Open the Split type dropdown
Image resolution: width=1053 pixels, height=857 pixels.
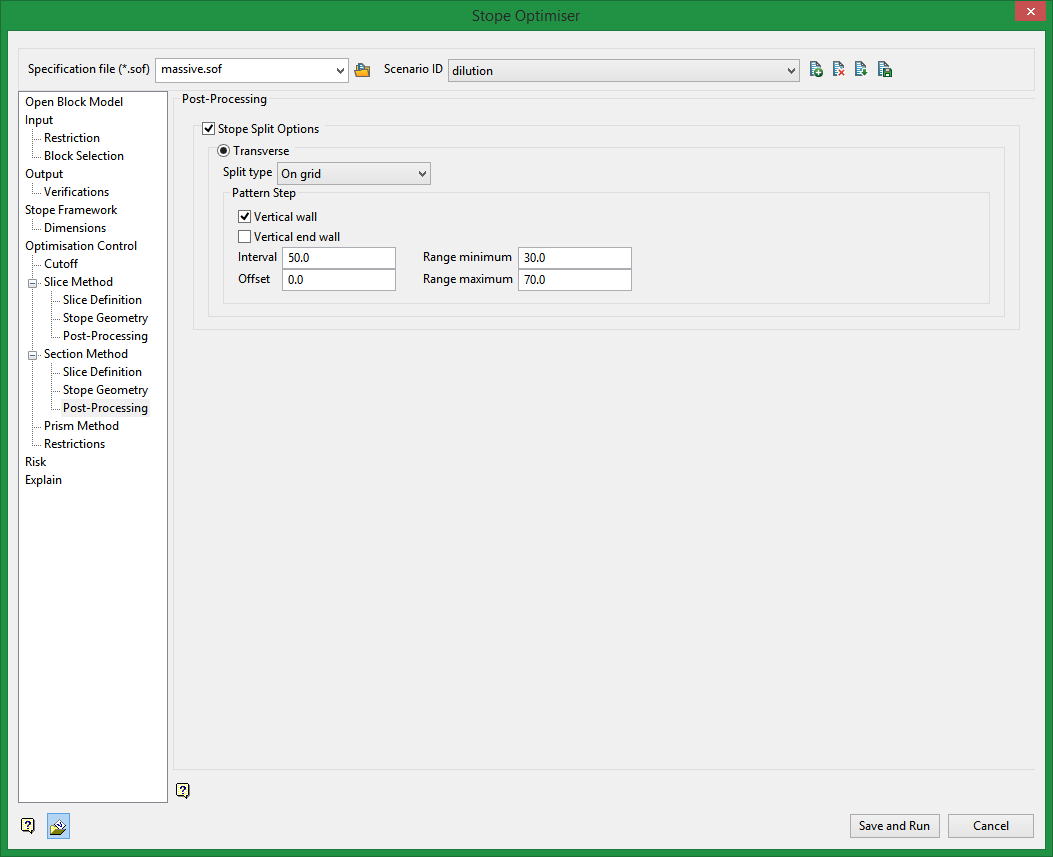pos(353,174)
